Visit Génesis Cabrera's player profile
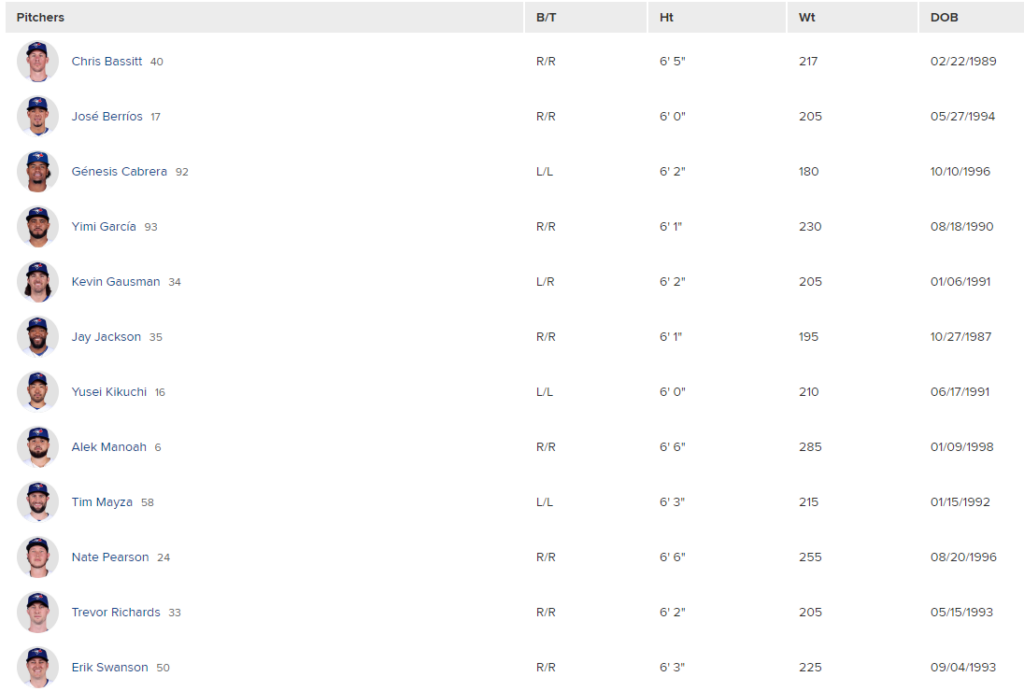 pyautogui.click(x=119, y=172)
